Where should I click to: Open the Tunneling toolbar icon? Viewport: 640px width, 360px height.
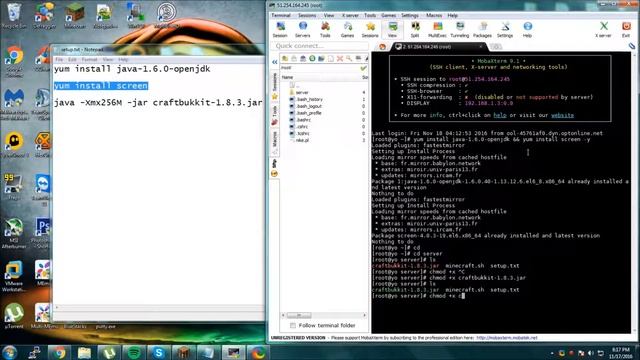460,29
